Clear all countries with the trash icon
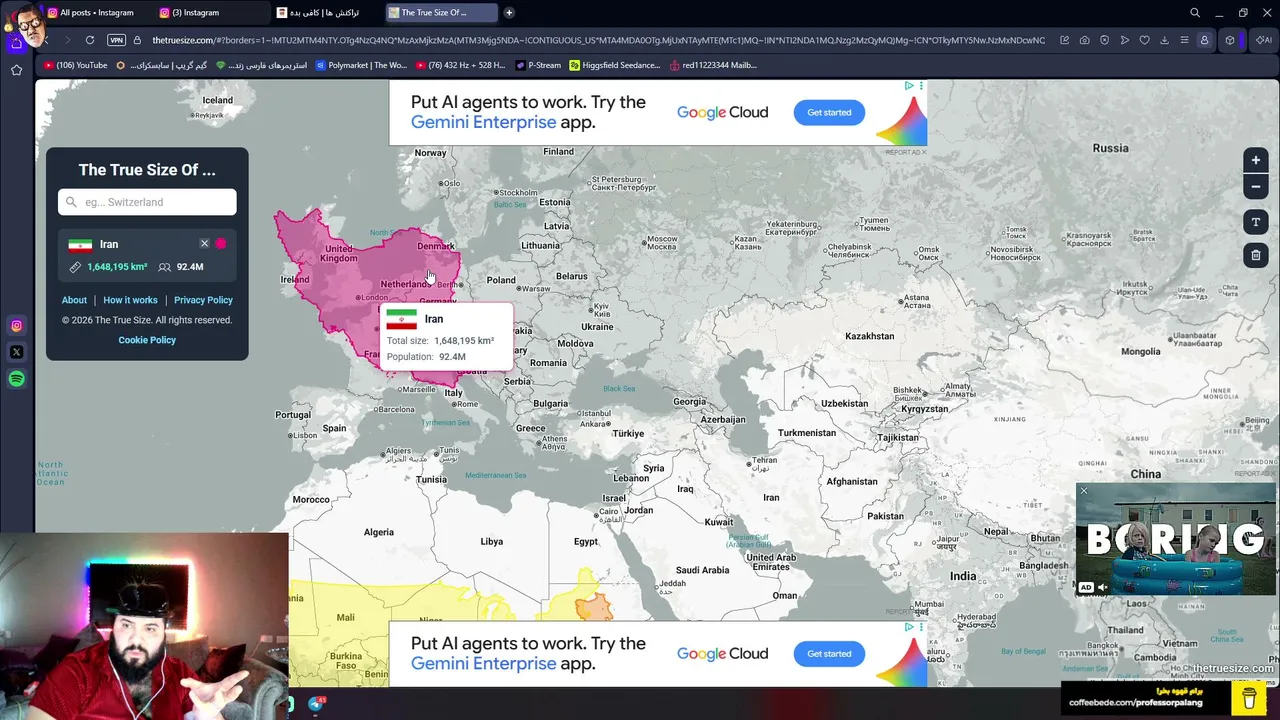Image resolution: width=1280 pixels, height=720 pixels. pyautogui.click(x=1256, y=255)
